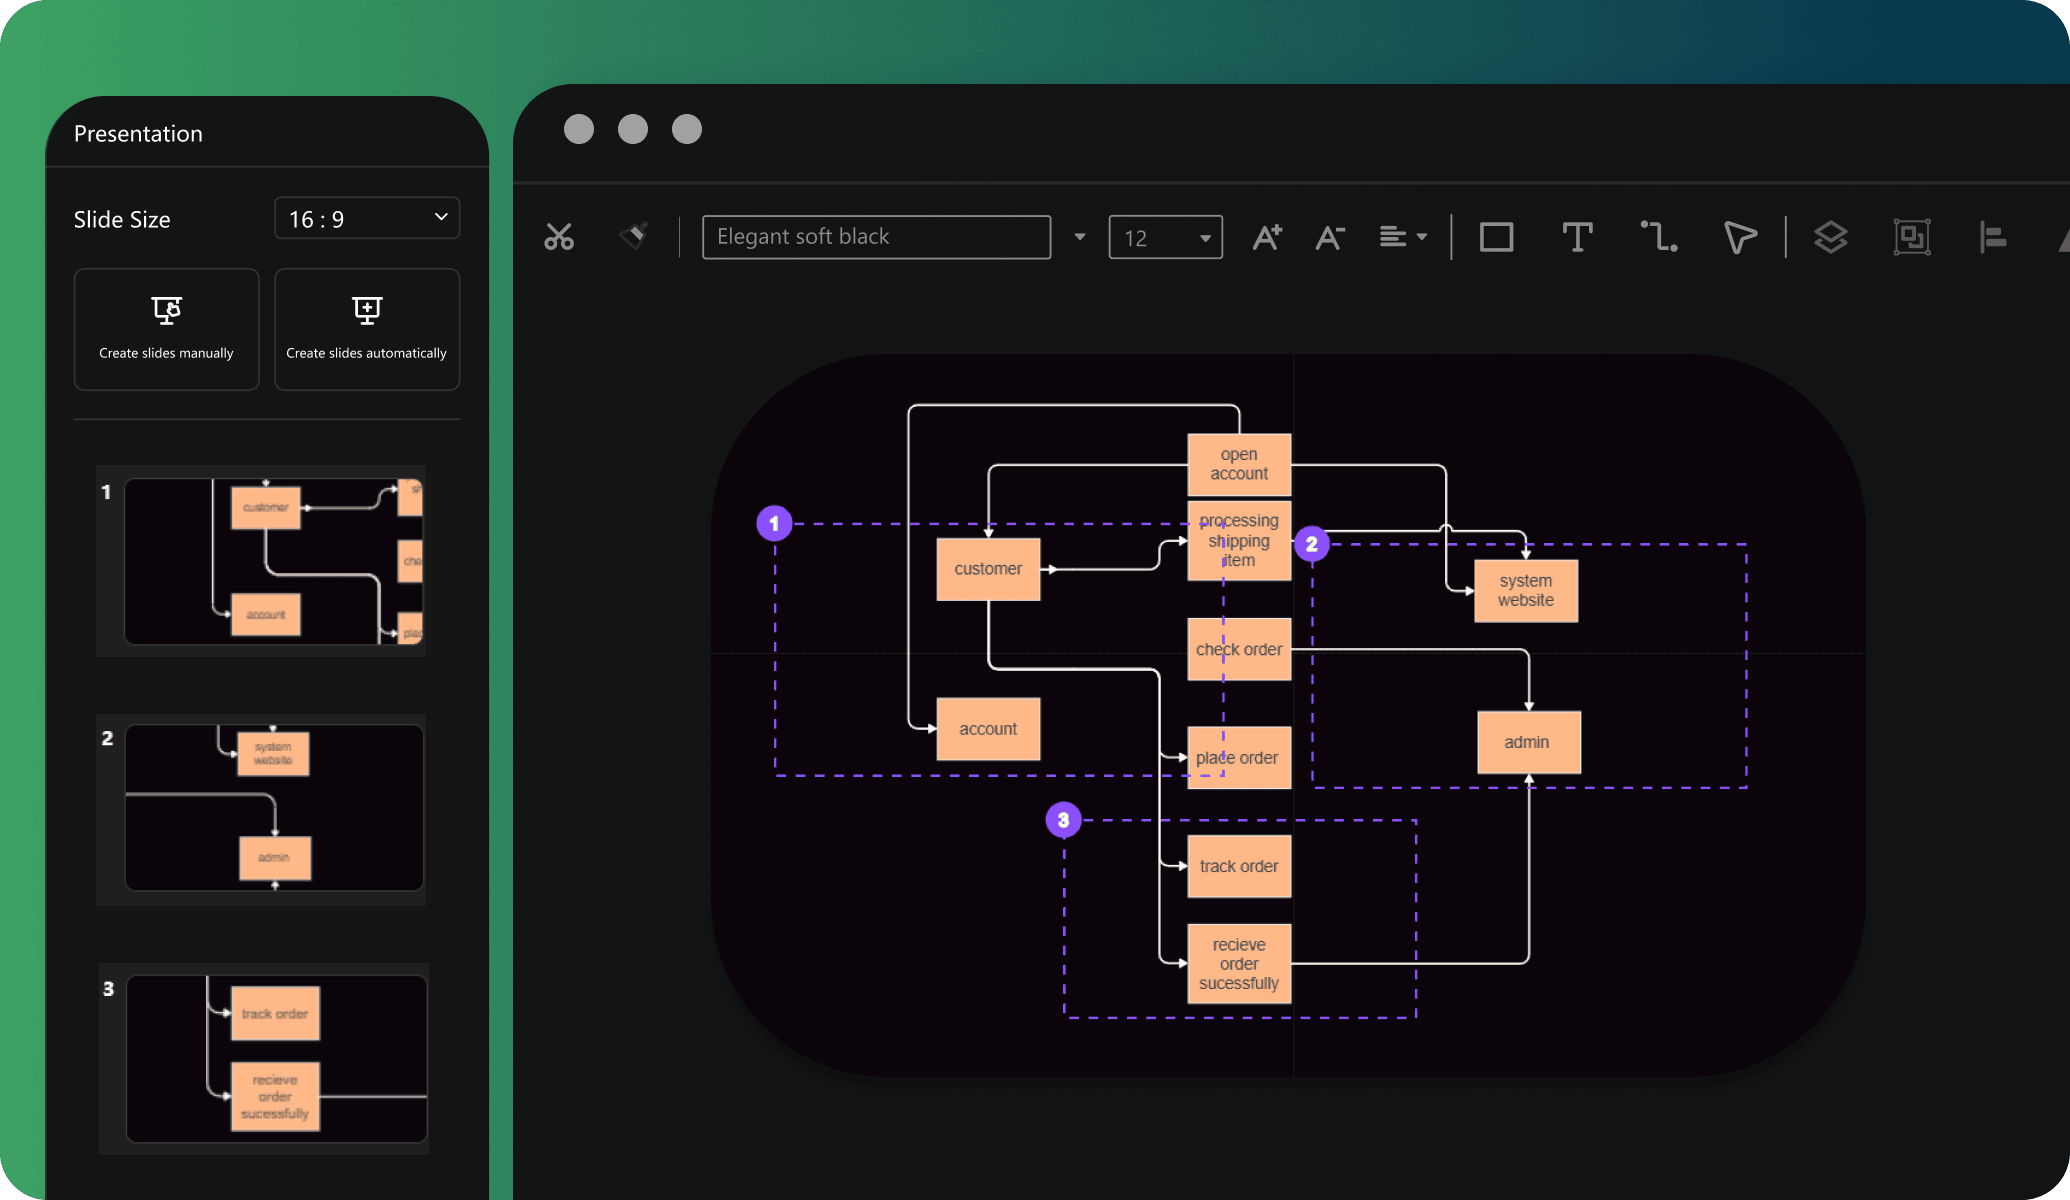Open the font family dropdown menu
Viewport: 2070px width, 1200px height.
point(1080,236)
